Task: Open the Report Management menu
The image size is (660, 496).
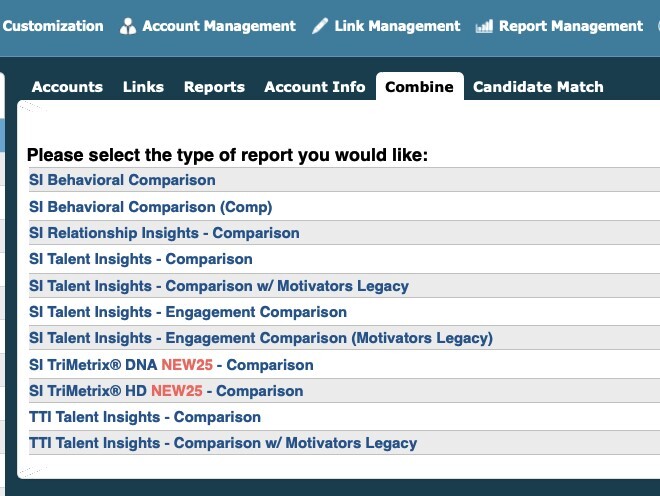Action: [x=571, y=26]
